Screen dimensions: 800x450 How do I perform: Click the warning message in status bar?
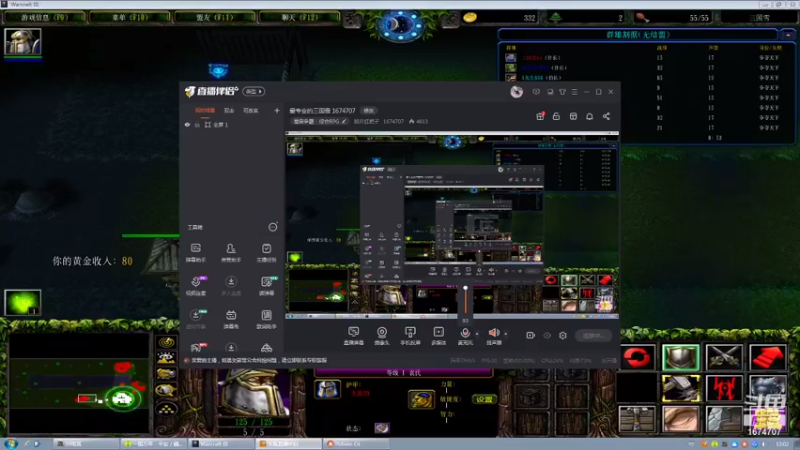(x=259, y=360)
